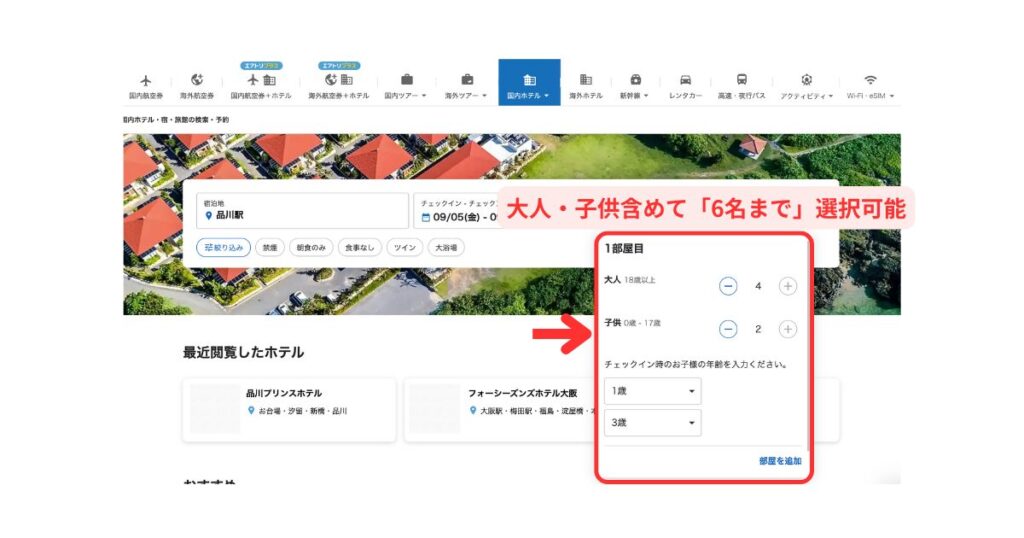Viewport: 1024px width, 538px height.
Task: Click the 部屋を追加 link
Action: 780,461
